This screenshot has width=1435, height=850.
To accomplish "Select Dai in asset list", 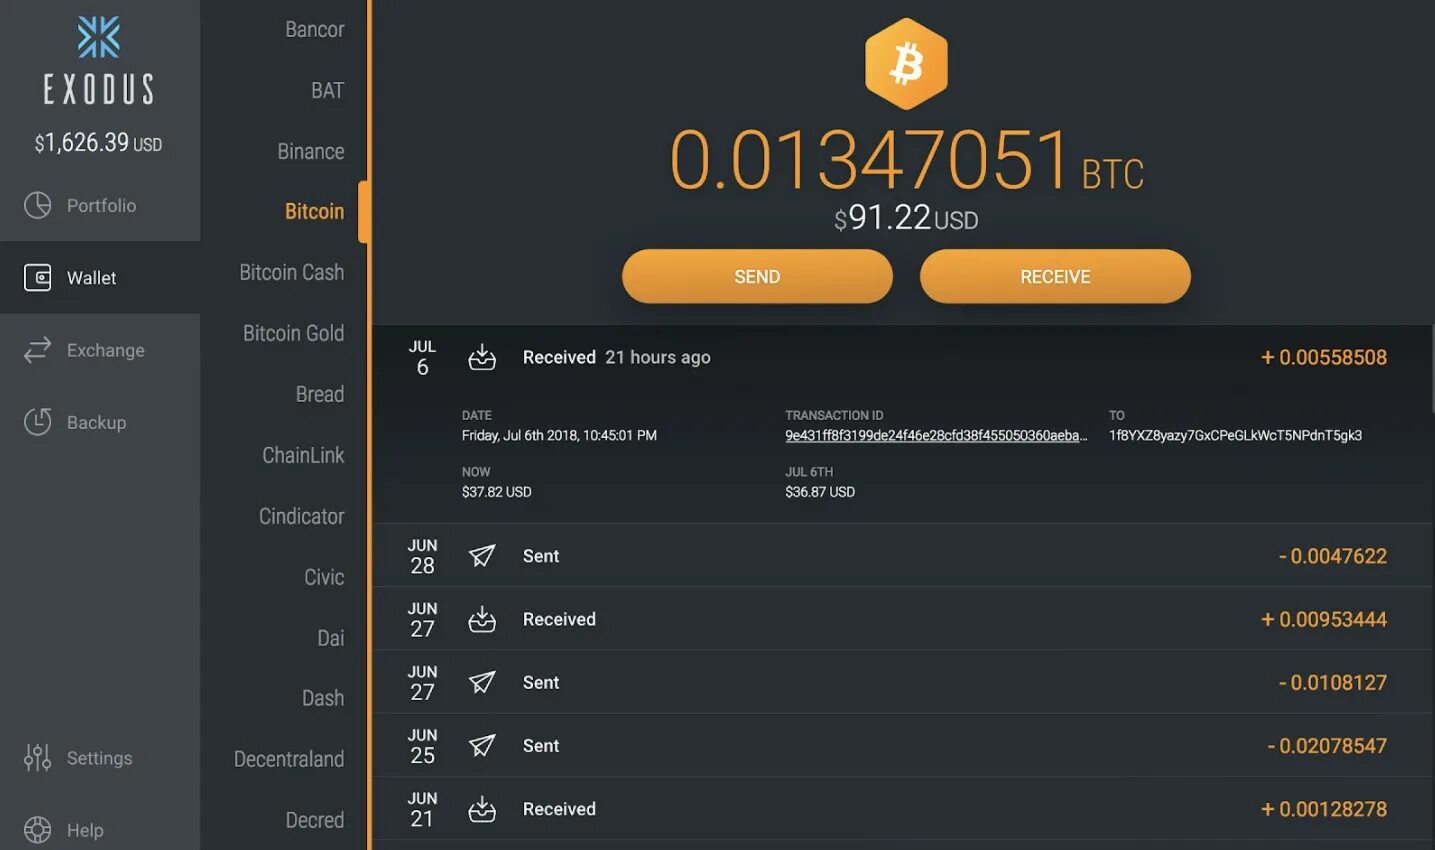I will coord(331,638).
